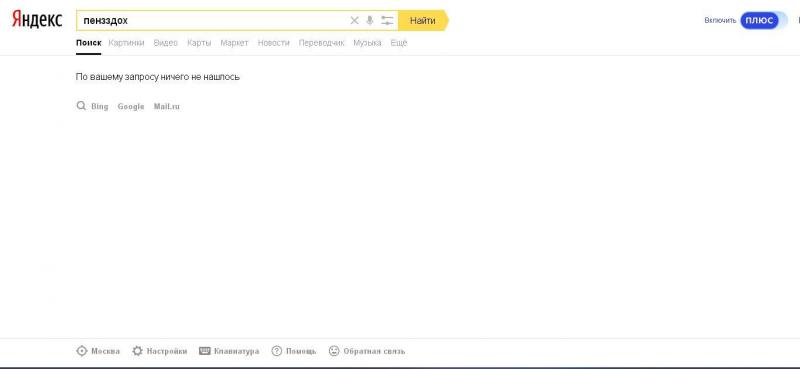Click the 'По вашему запросу ничего не нашлось' message
800x369 pixels.
tap(158, 77)
